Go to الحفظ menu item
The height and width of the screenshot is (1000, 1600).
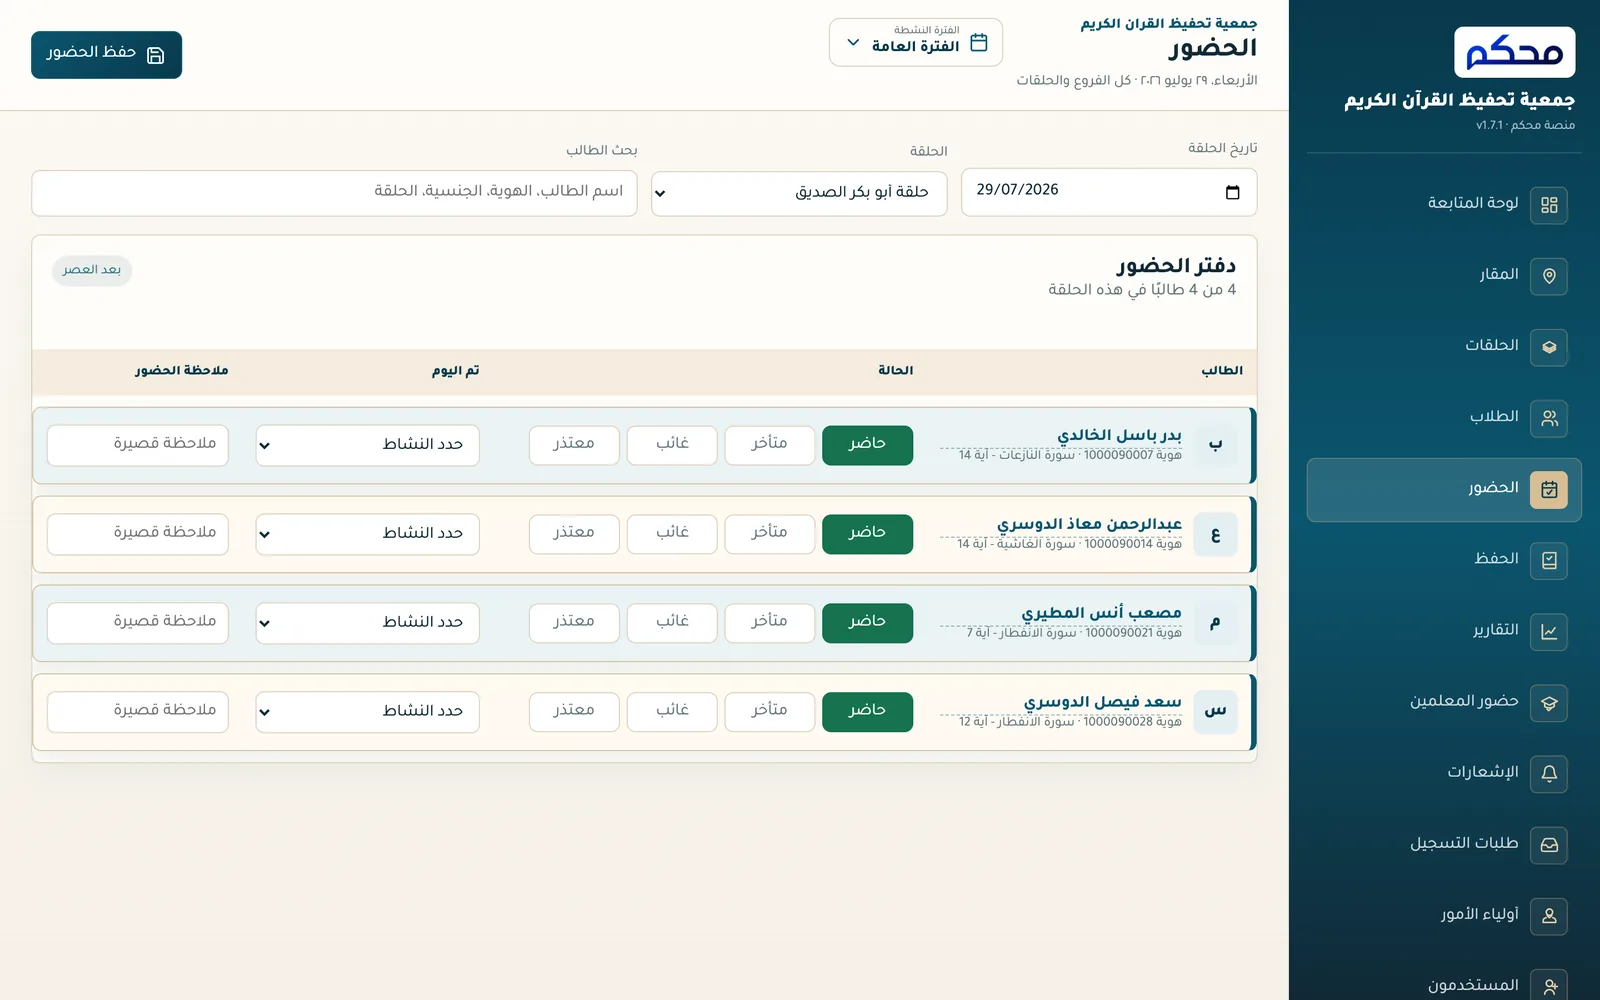coord(1444,561)
